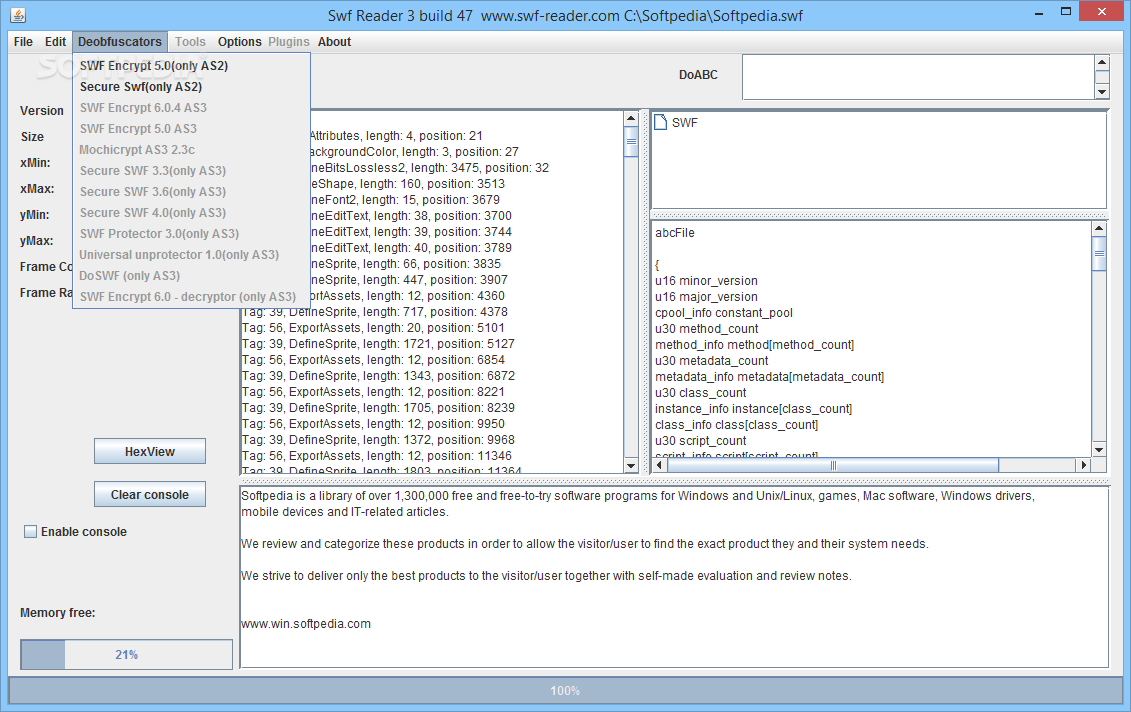
Task: Click 'u30 method_count' line
Action: click(706, 328)
